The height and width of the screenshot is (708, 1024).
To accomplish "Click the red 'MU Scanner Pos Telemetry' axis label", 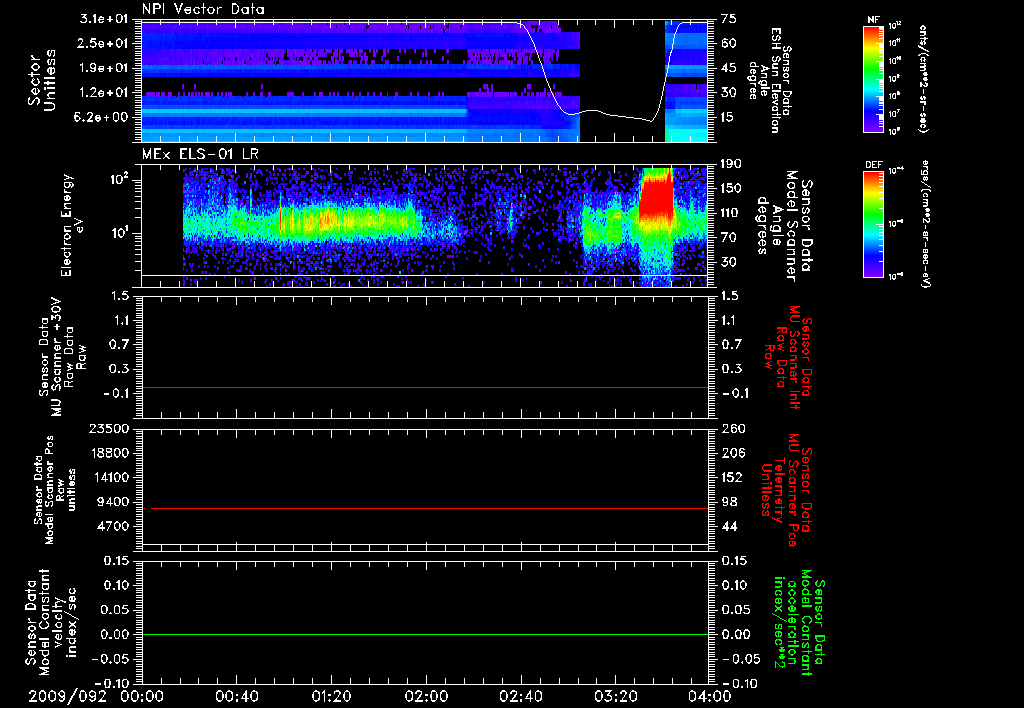I will coord(786,490).
